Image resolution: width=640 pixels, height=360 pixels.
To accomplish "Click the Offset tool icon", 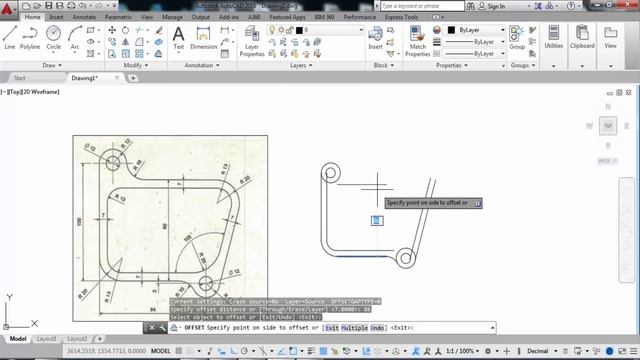I will click(x=159, y=54).
